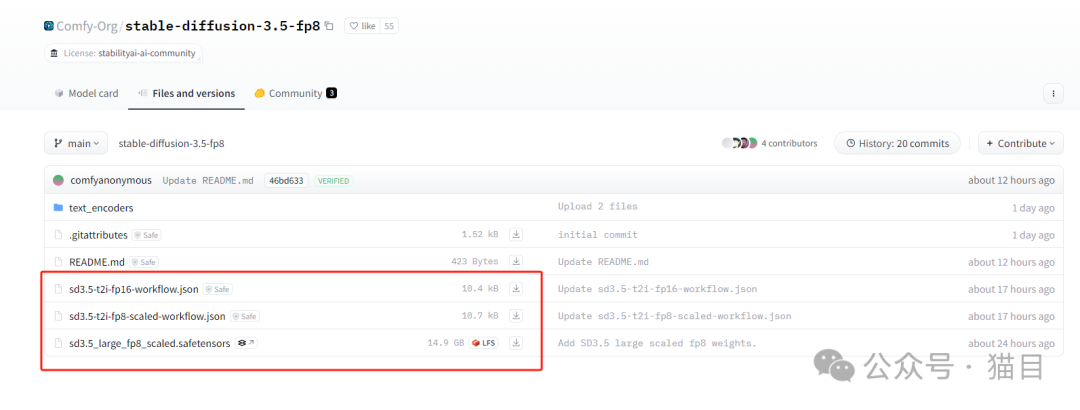Open the README.md file
Image resolution: width=1080 pixels, height=410 pixels.
96,262
